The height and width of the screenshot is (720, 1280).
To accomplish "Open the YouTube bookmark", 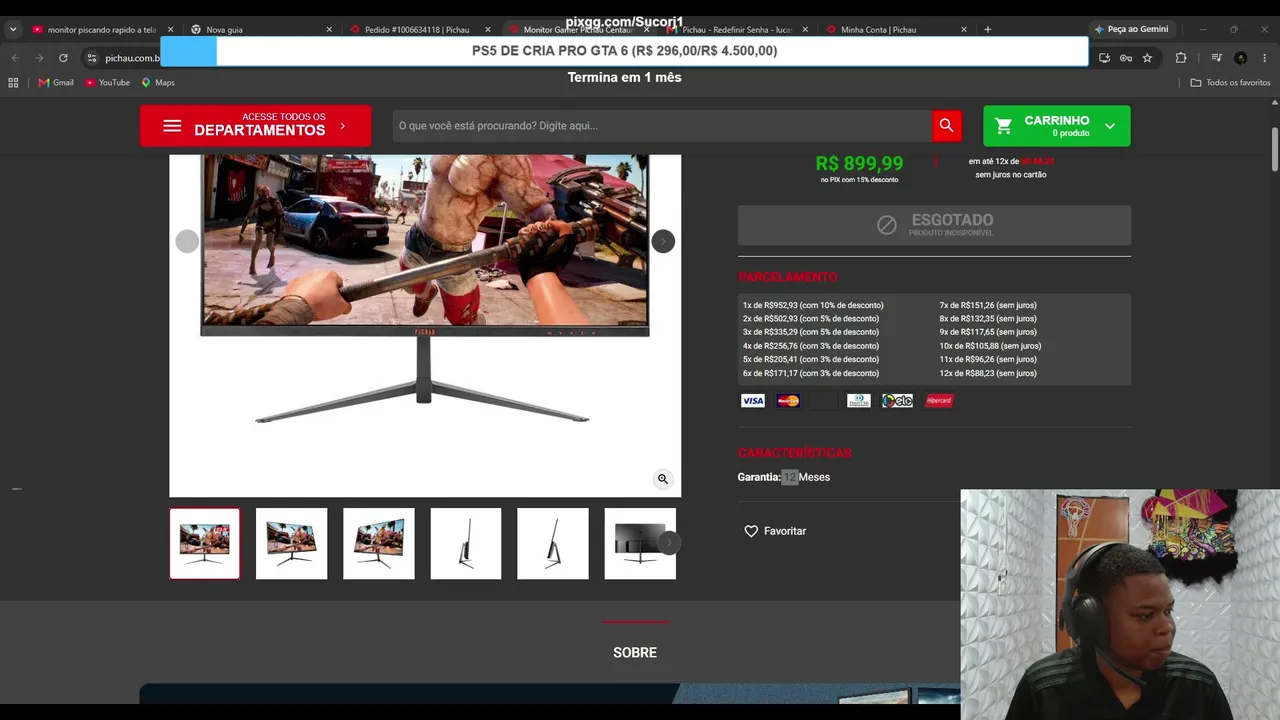I will coord(108,83).
